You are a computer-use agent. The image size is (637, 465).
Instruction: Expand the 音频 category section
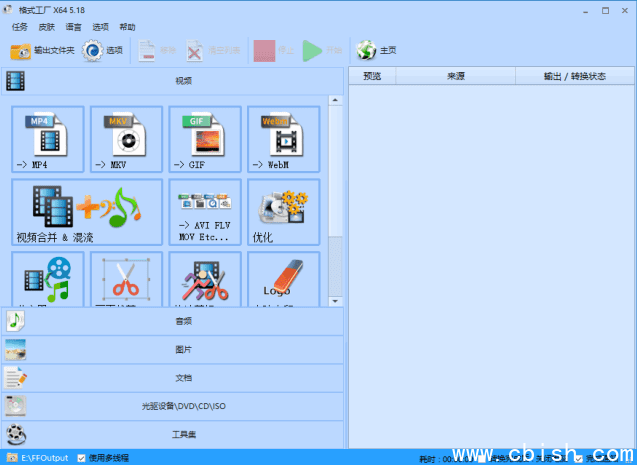click(173, 321)
